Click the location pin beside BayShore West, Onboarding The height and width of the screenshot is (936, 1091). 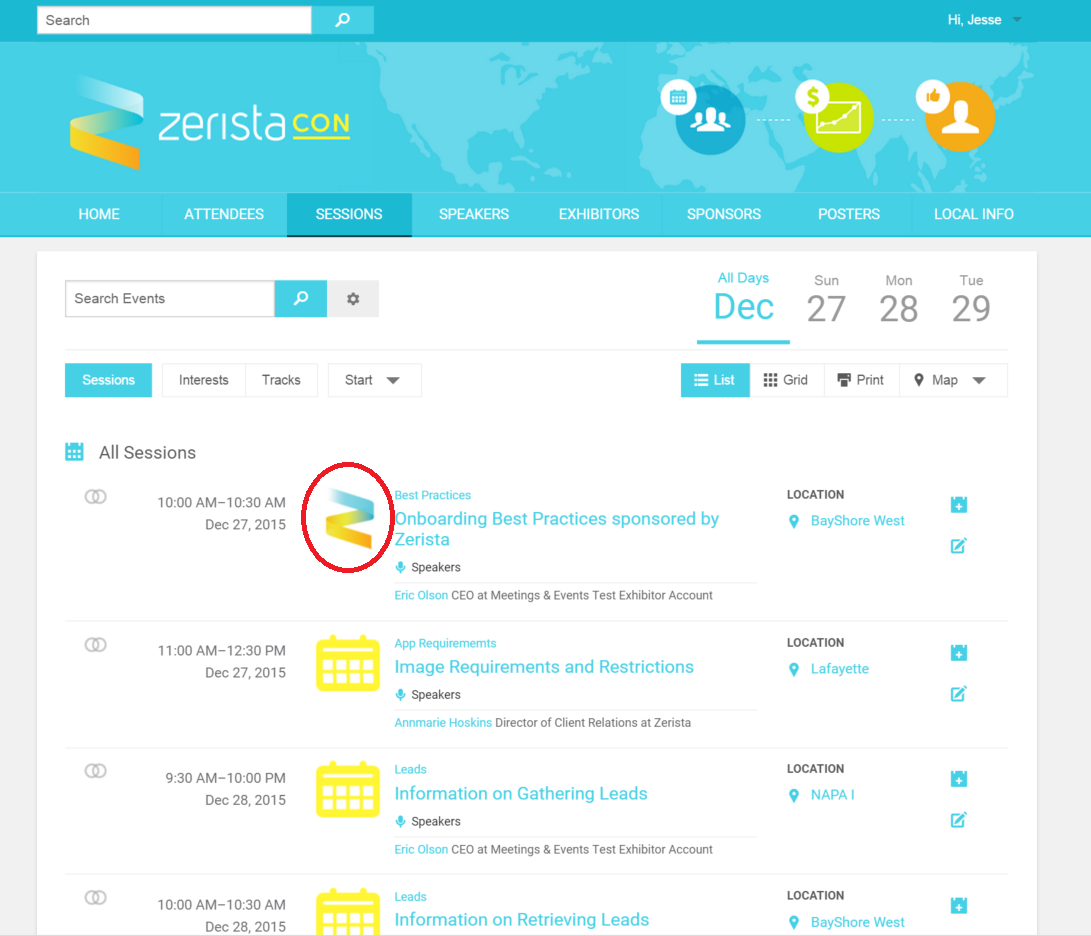[x=794, y=521]
